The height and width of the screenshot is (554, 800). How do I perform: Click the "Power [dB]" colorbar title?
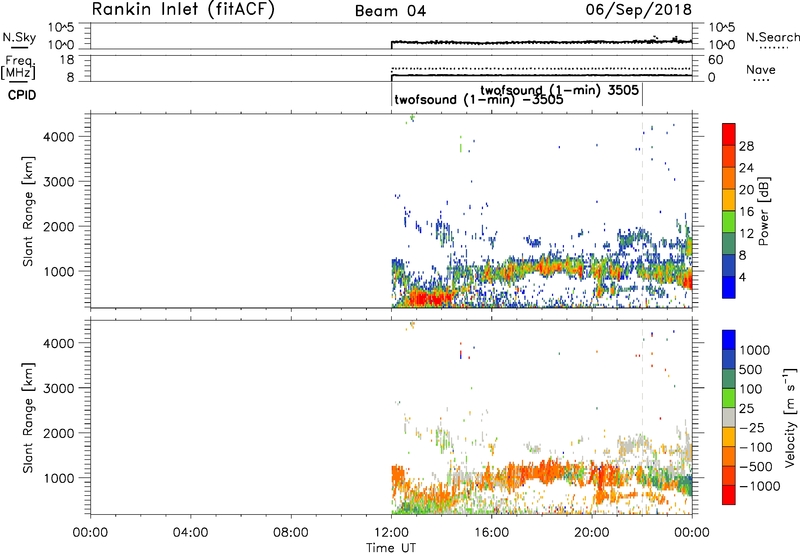coord(764,211)
